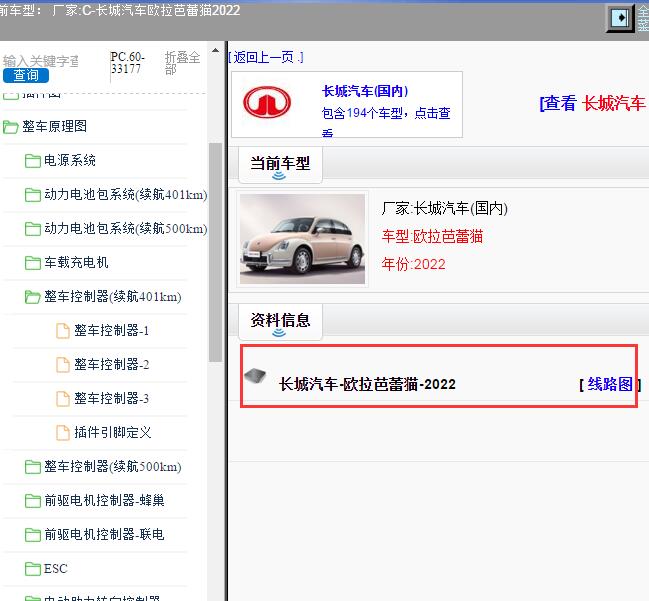Image resolution: width=649 pixels, height=601 pixels.
Task: Click the folder icon of ESC
Action: tap(33, 569)
